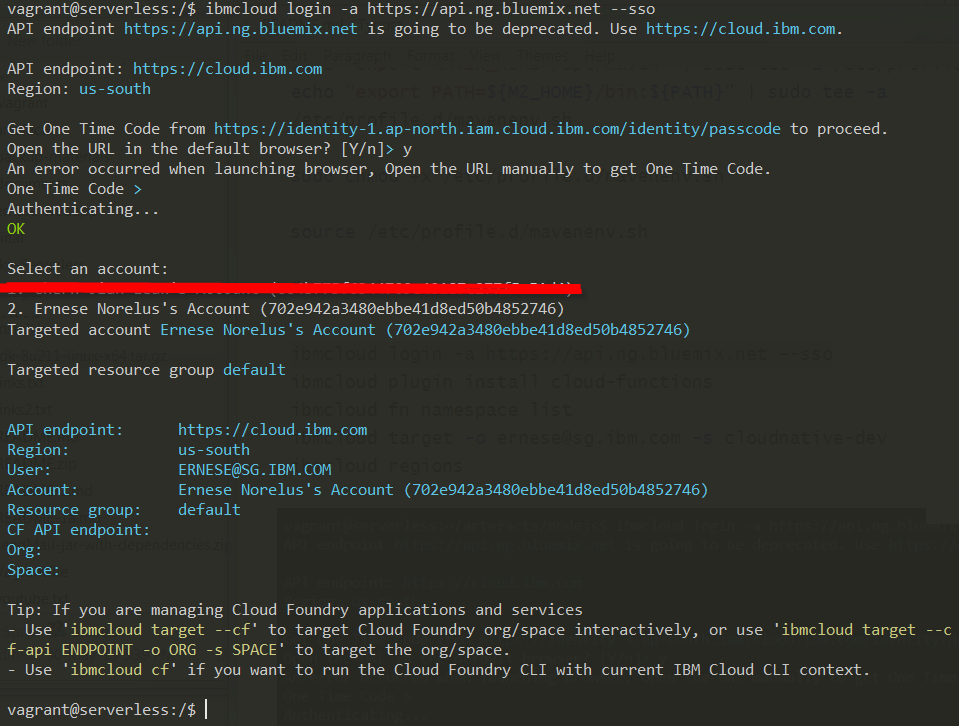Click the 'Space:' label
This screenshot has height=726, width=959.
34,570
